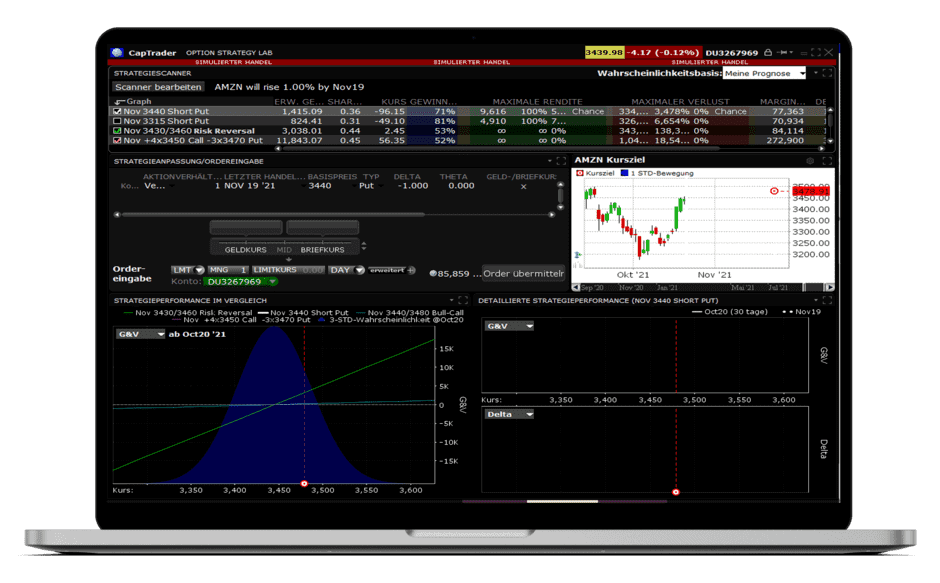Open the G&V dropdown in the detailed performance chart
Screen dimensions: 940x583
(x=509, y=326)
